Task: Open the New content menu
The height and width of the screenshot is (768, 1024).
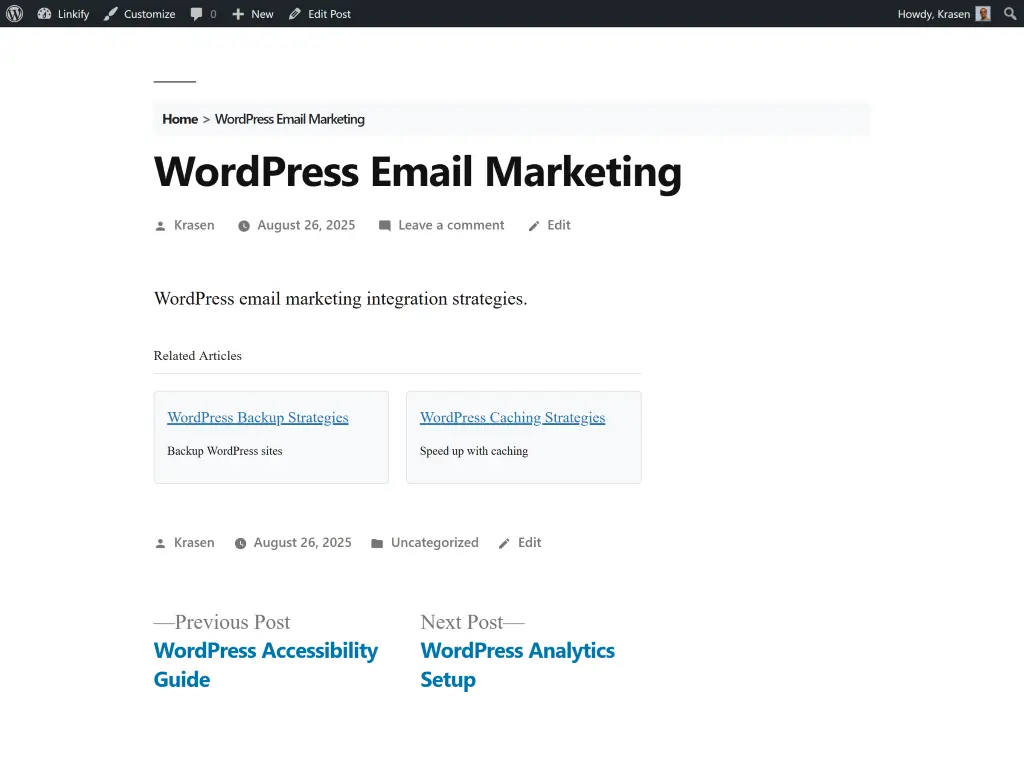Action: click(x=253, y=14)
